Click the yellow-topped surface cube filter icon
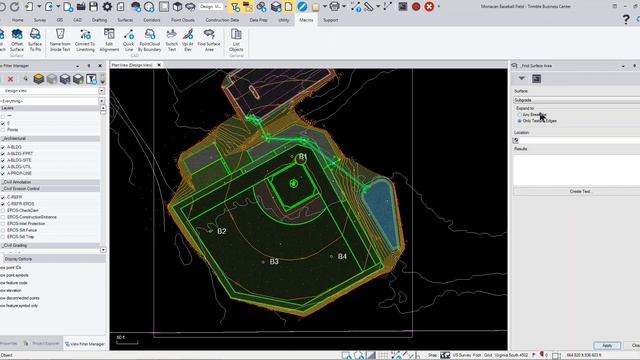The height and width of the screenshot is (360, 640). click(x=39, y=79)
